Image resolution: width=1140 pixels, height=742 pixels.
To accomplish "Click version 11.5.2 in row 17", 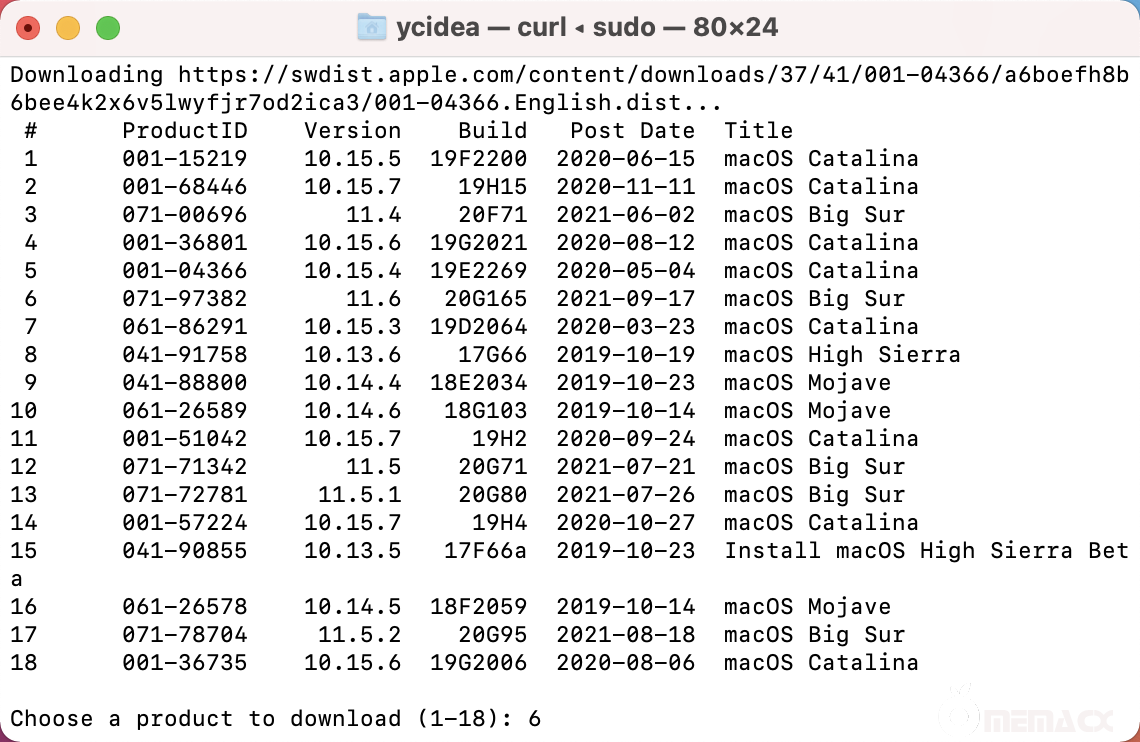I will tap(359, 635).
